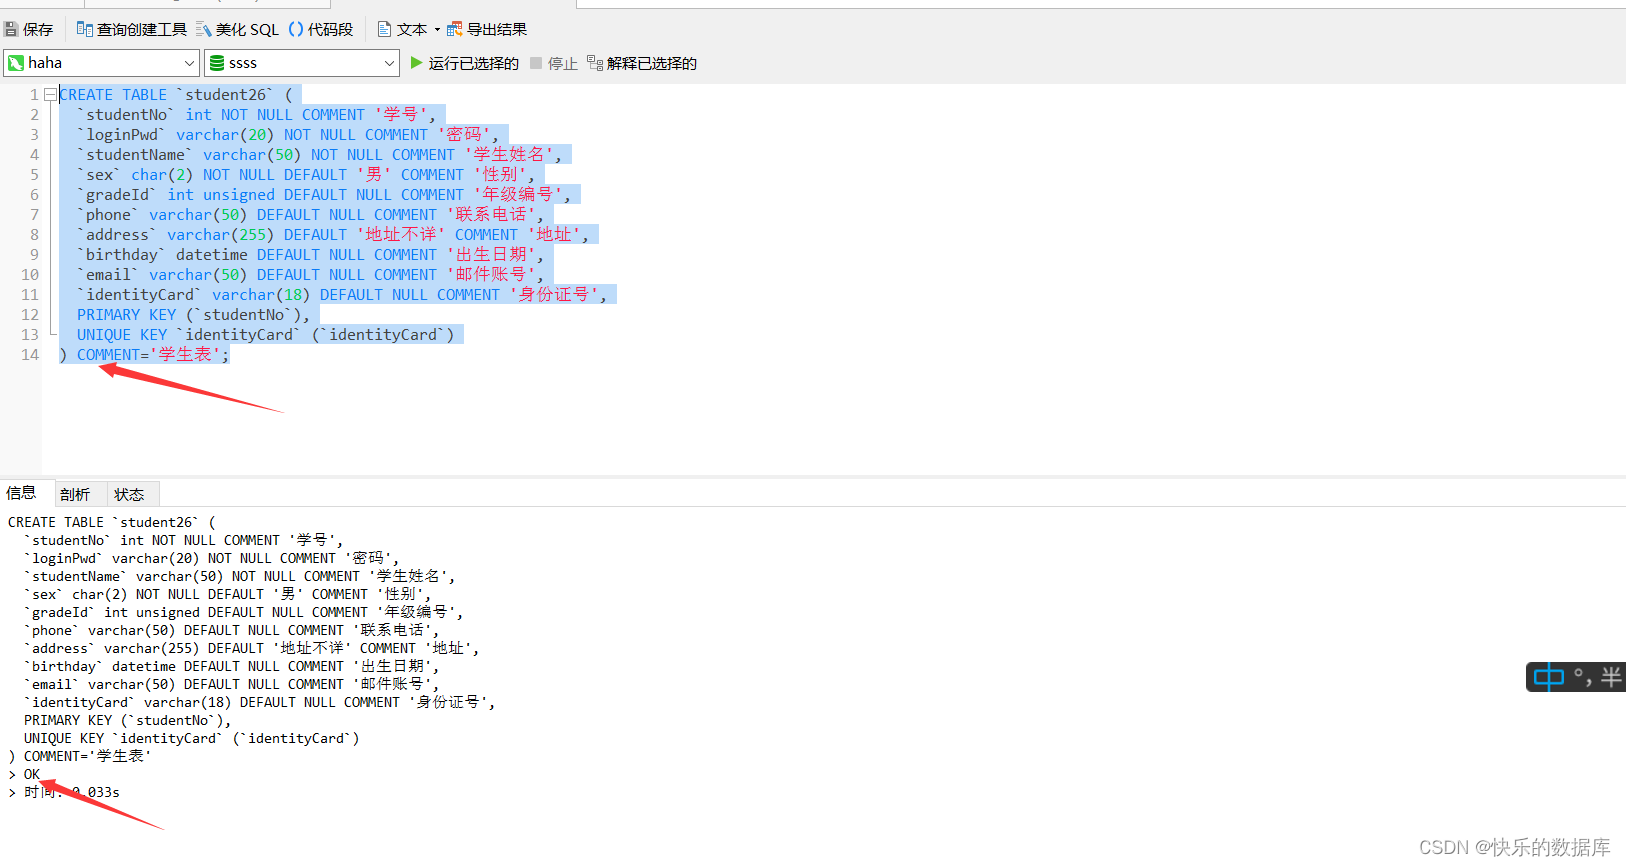The width and height of the screenshot is (1626, 866).
Task: Click the 保存 button label
Action: [x=38, y=30]
